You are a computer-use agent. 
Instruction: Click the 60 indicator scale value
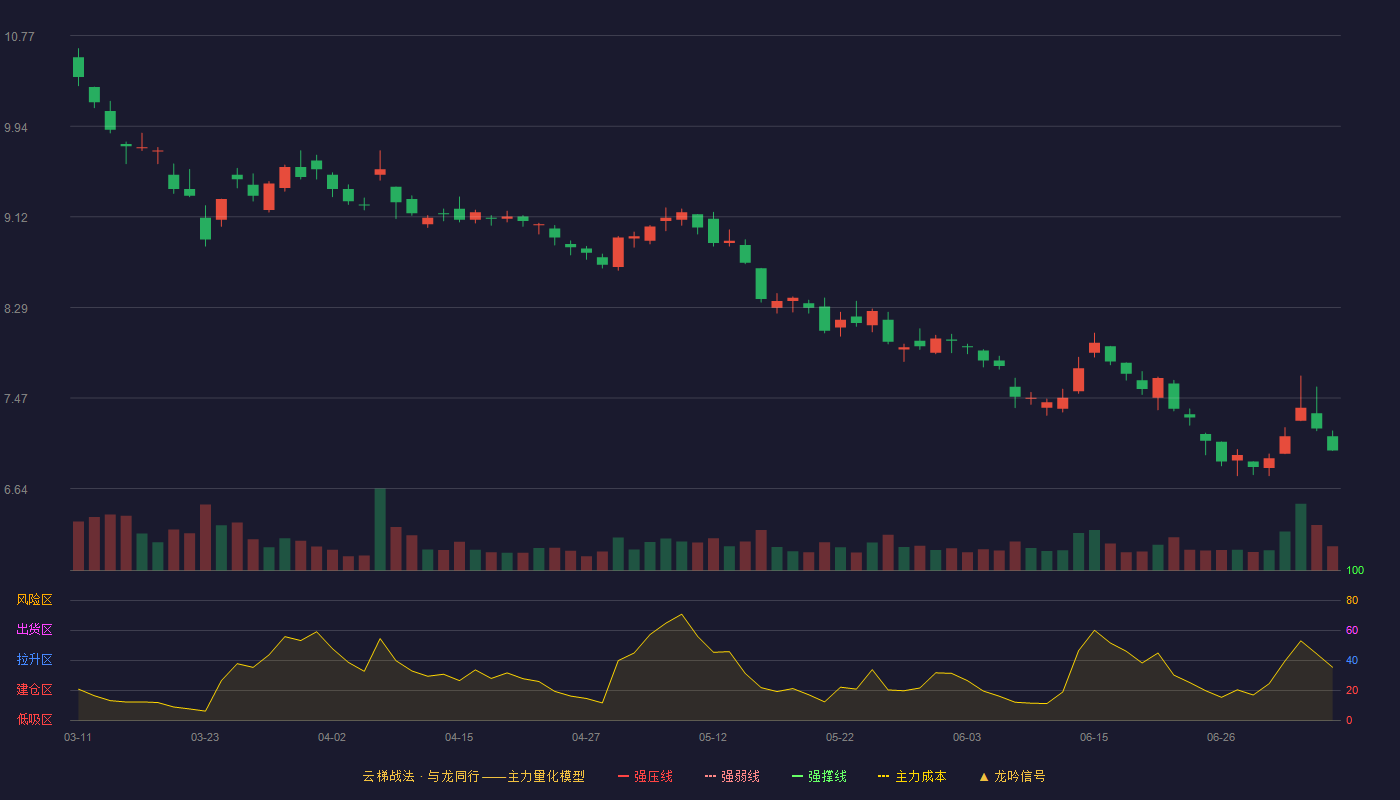[1352, 630]
